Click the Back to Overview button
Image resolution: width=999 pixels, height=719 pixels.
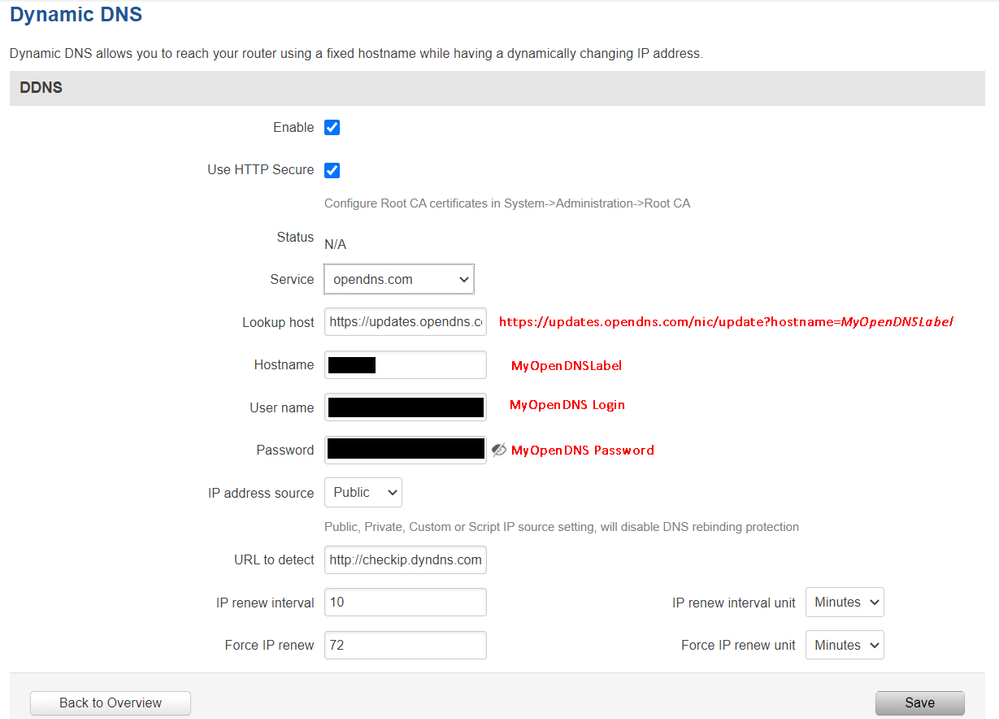tap(110, 703)
